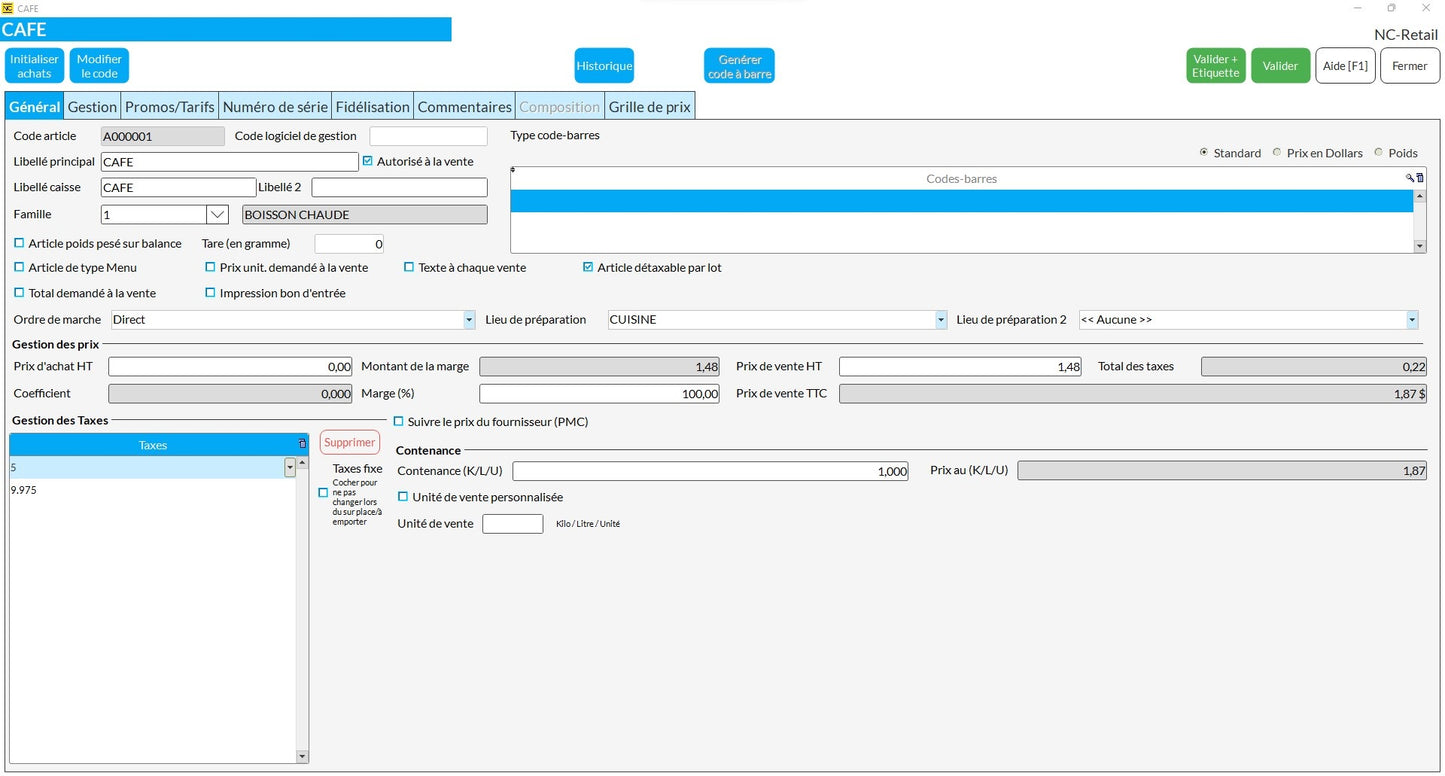
Task: Open the Fidélisation tab
Action: 373,105
